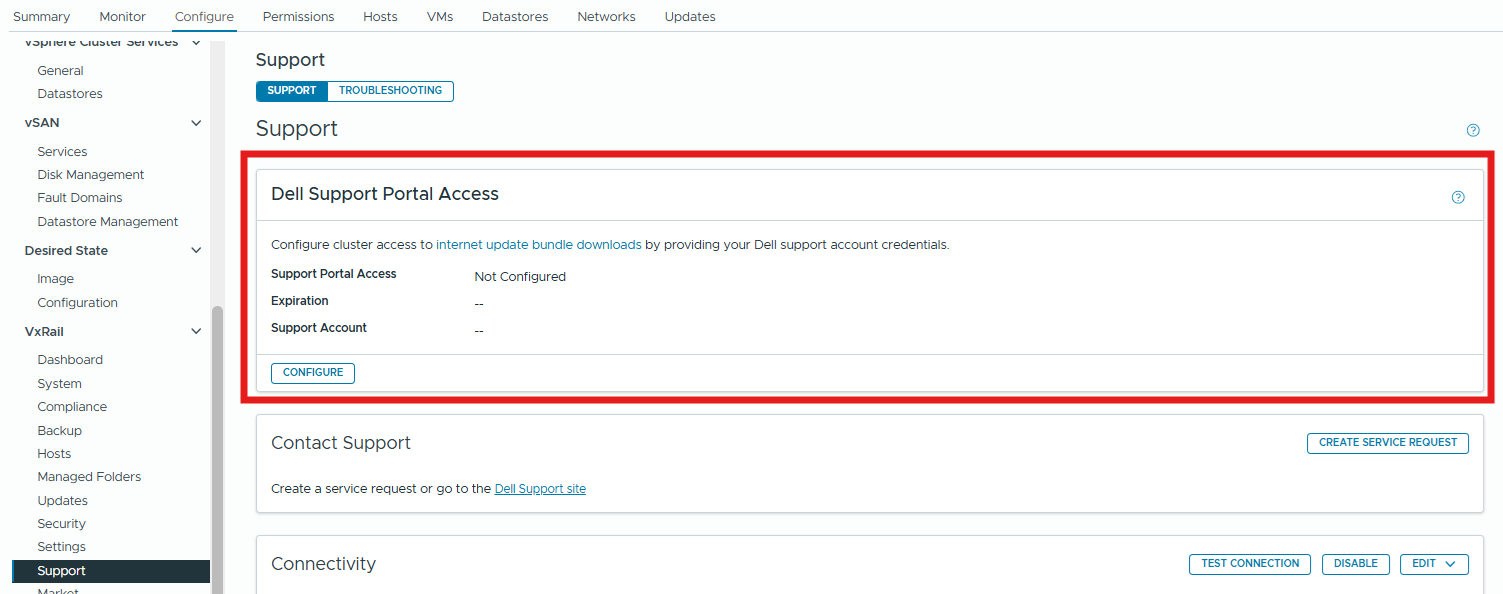The width and height of the screenshot is (1503, 594).
Task: Click the sidebar vertical scrollbar
Action: click(217, 450)
